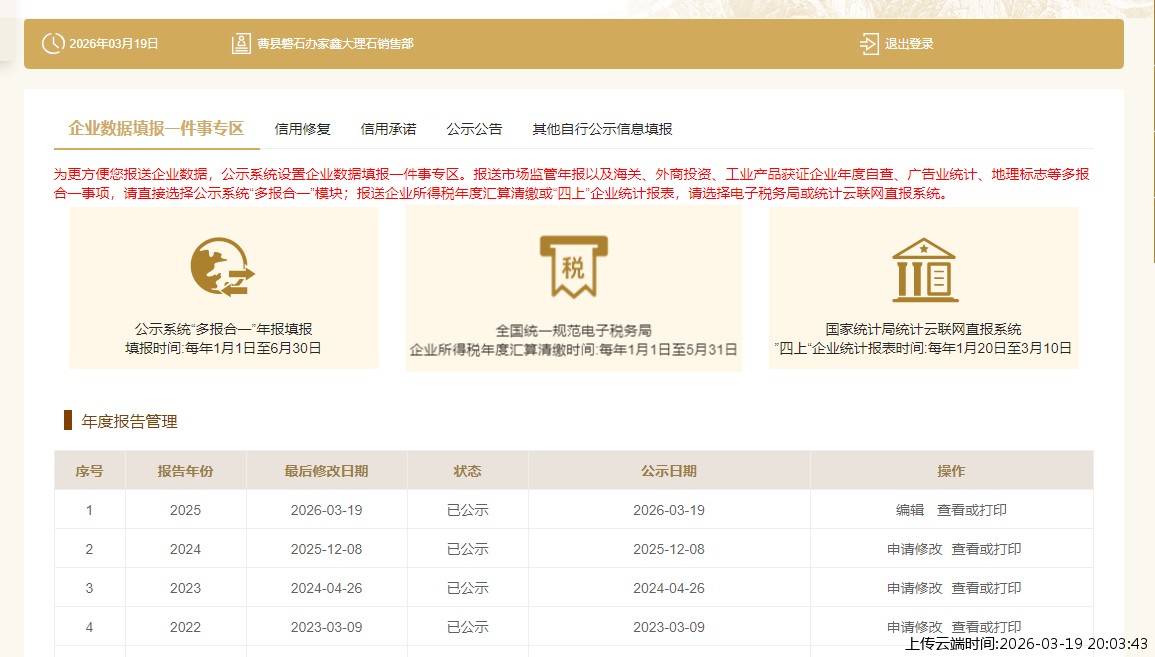Go to the 信用承诺 tab

click(388, 129)
